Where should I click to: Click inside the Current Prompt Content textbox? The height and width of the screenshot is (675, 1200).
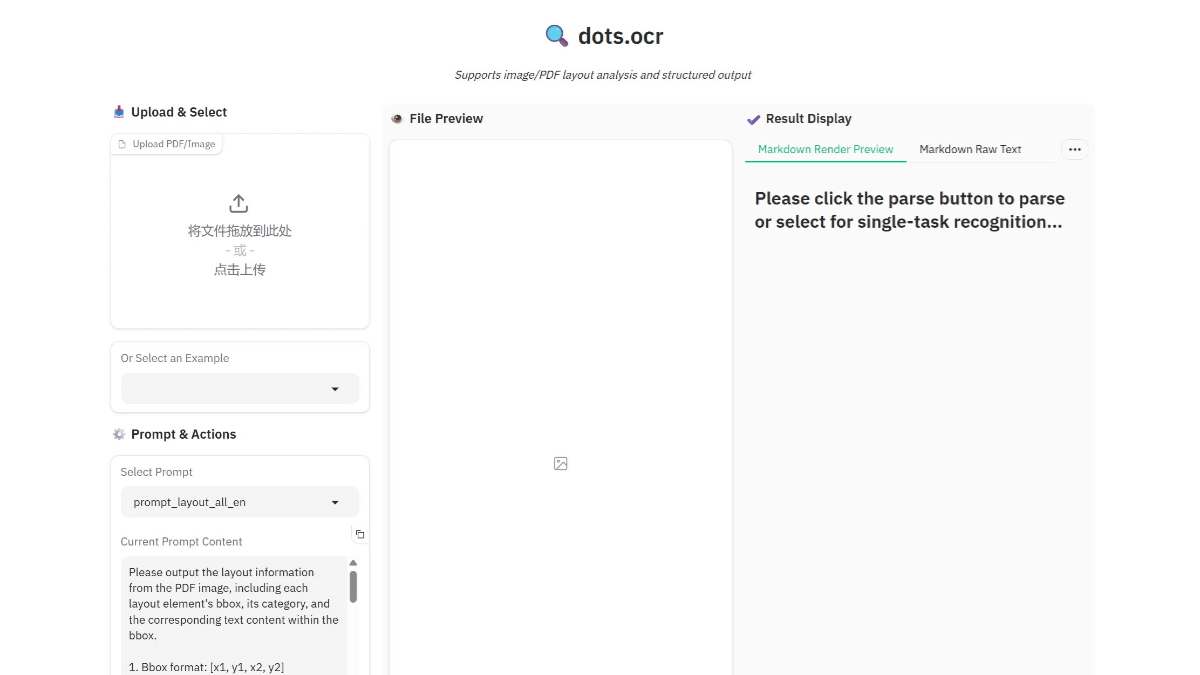point(234,615)
